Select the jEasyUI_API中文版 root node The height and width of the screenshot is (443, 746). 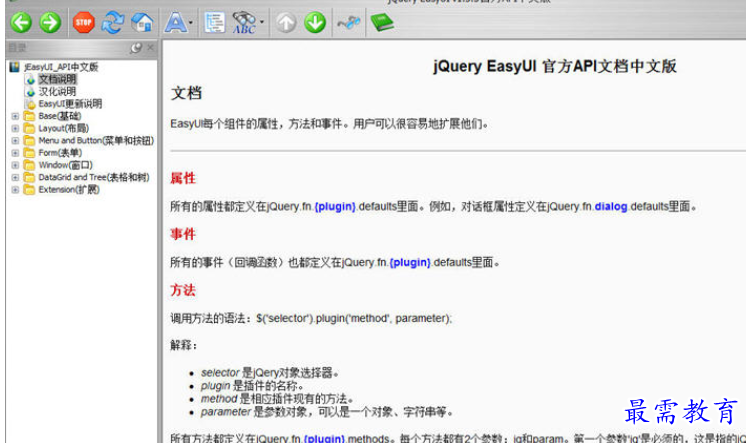(61, 67)
